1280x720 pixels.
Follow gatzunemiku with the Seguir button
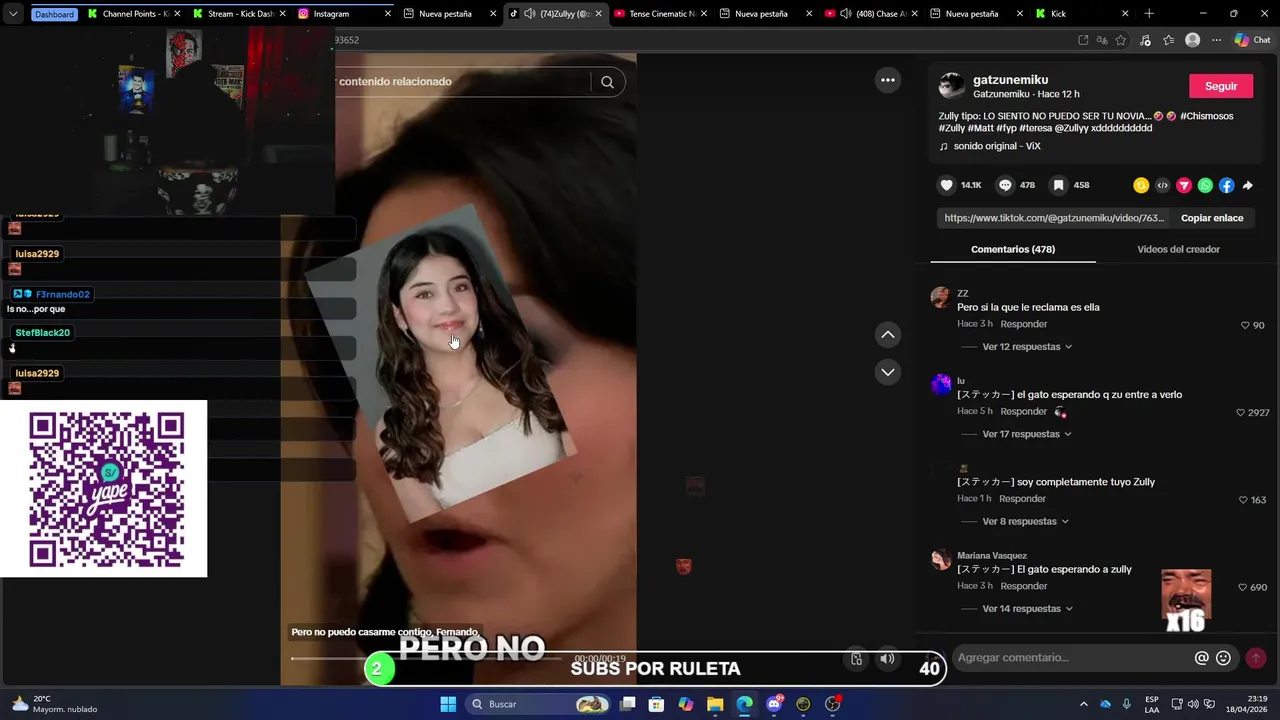click(x=1220, y=86)
